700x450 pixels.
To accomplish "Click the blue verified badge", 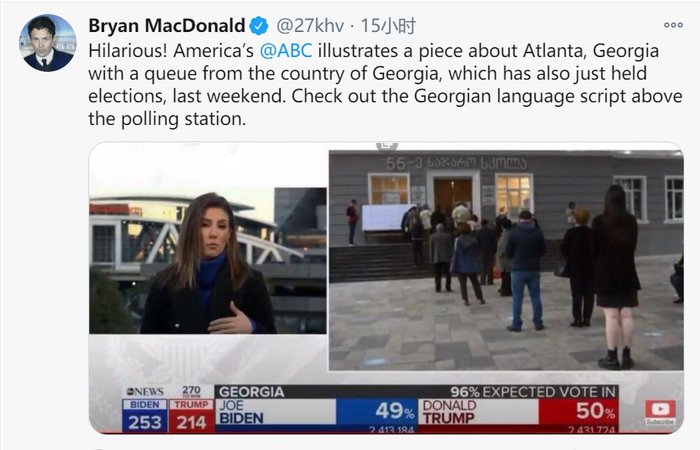I will click(257, 25).
